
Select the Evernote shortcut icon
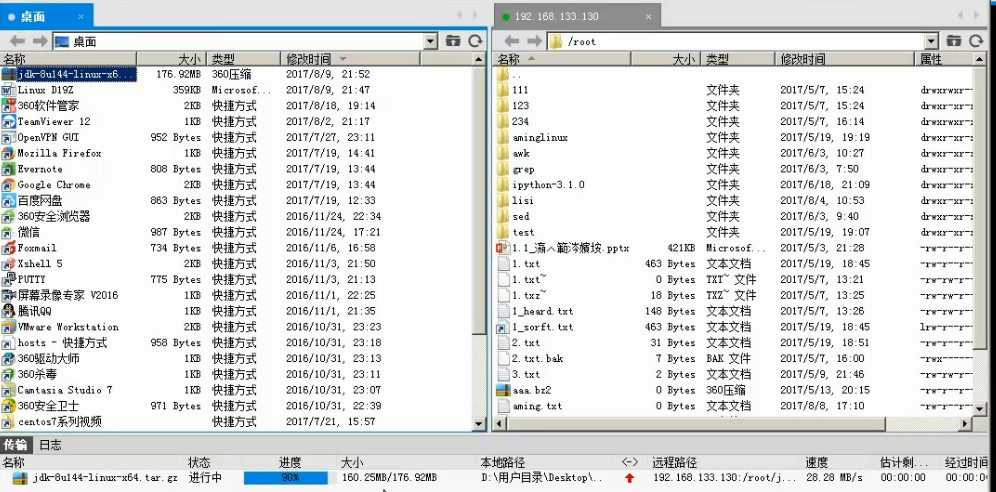pyautogui.click(x=8, y=169)
